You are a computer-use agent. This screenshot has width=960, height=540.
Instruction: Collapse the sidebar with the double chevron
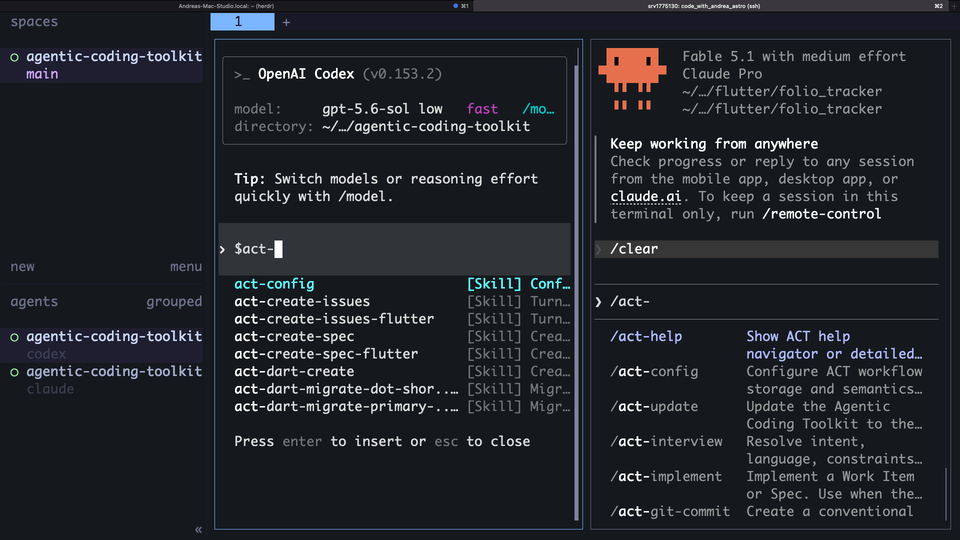coord(198,530)
